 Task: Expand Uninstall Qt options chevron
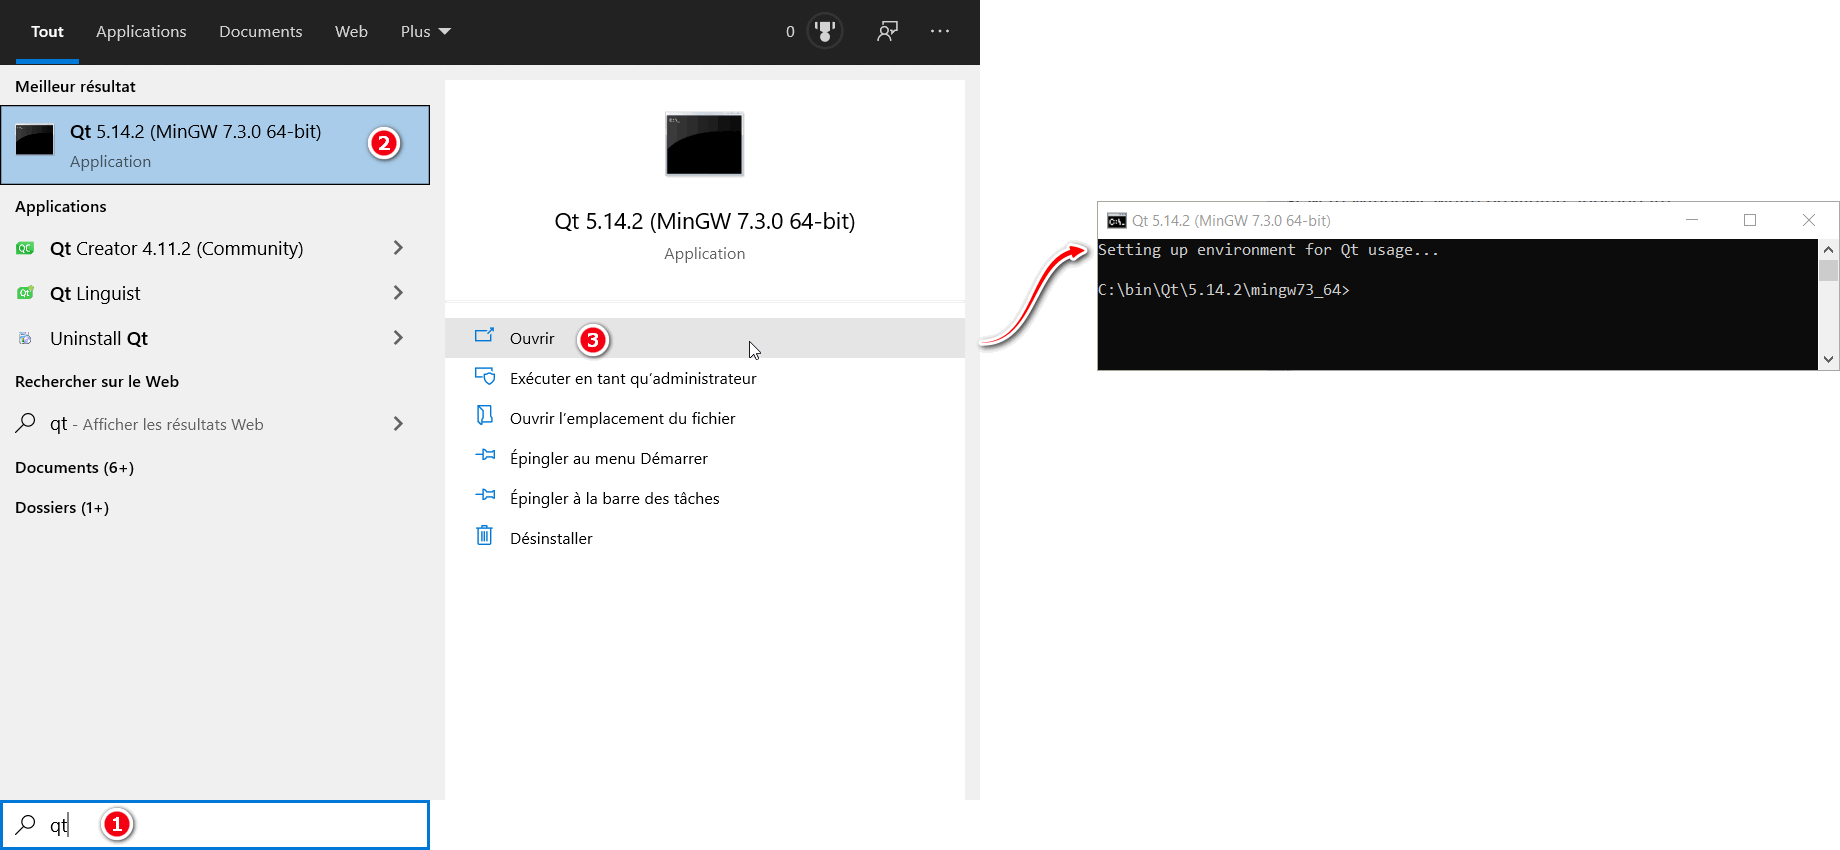click(398, 338)
